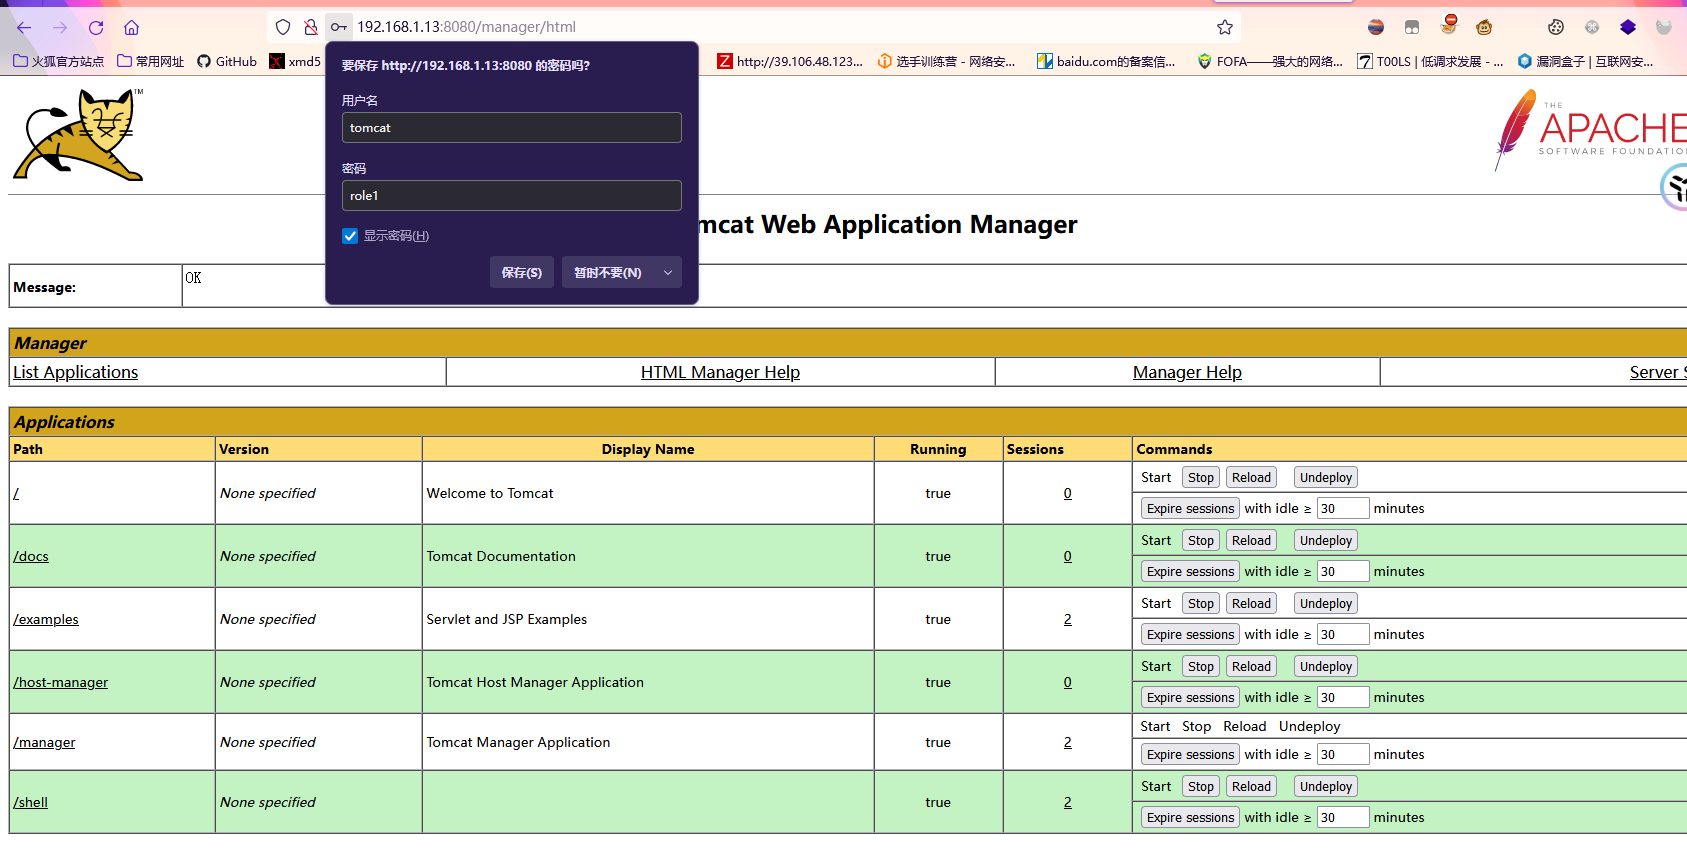
Task: Expire sessions for the /docs application
Action: [1190, 572]
